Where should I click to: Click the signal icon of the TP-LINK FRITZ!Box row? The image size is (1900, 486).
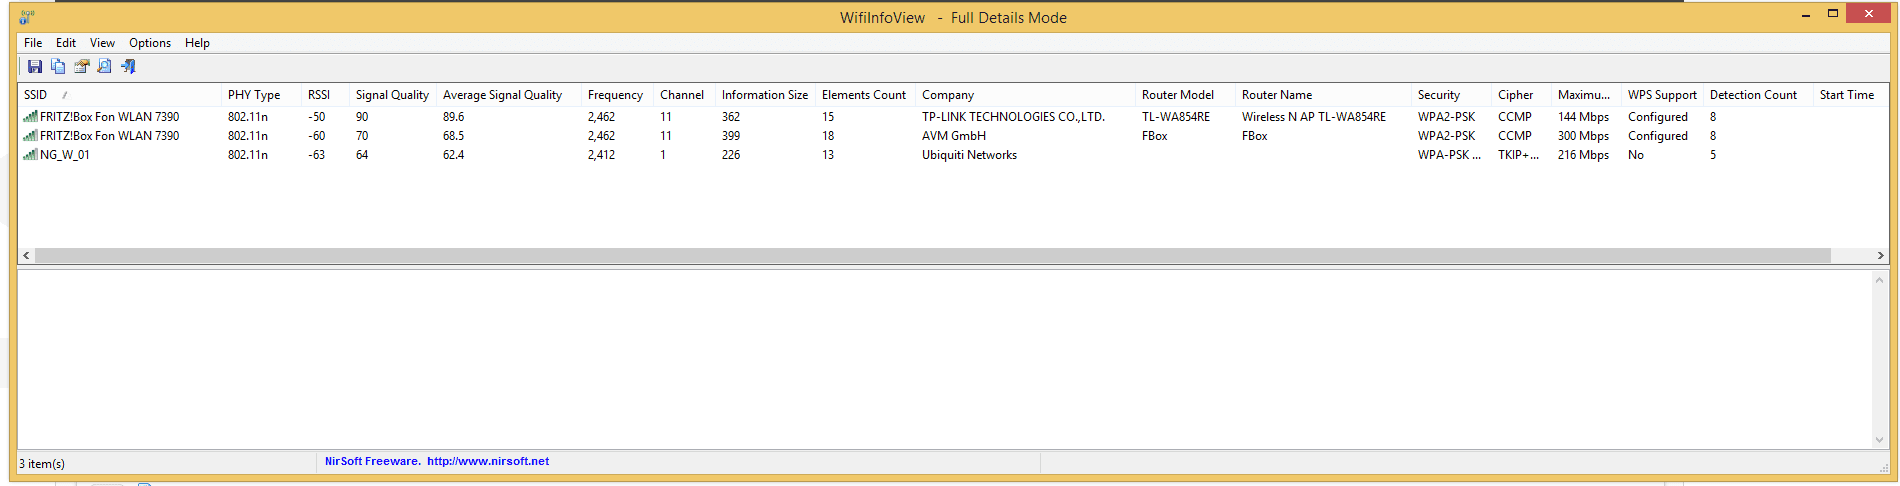click(x=31, y=117)
